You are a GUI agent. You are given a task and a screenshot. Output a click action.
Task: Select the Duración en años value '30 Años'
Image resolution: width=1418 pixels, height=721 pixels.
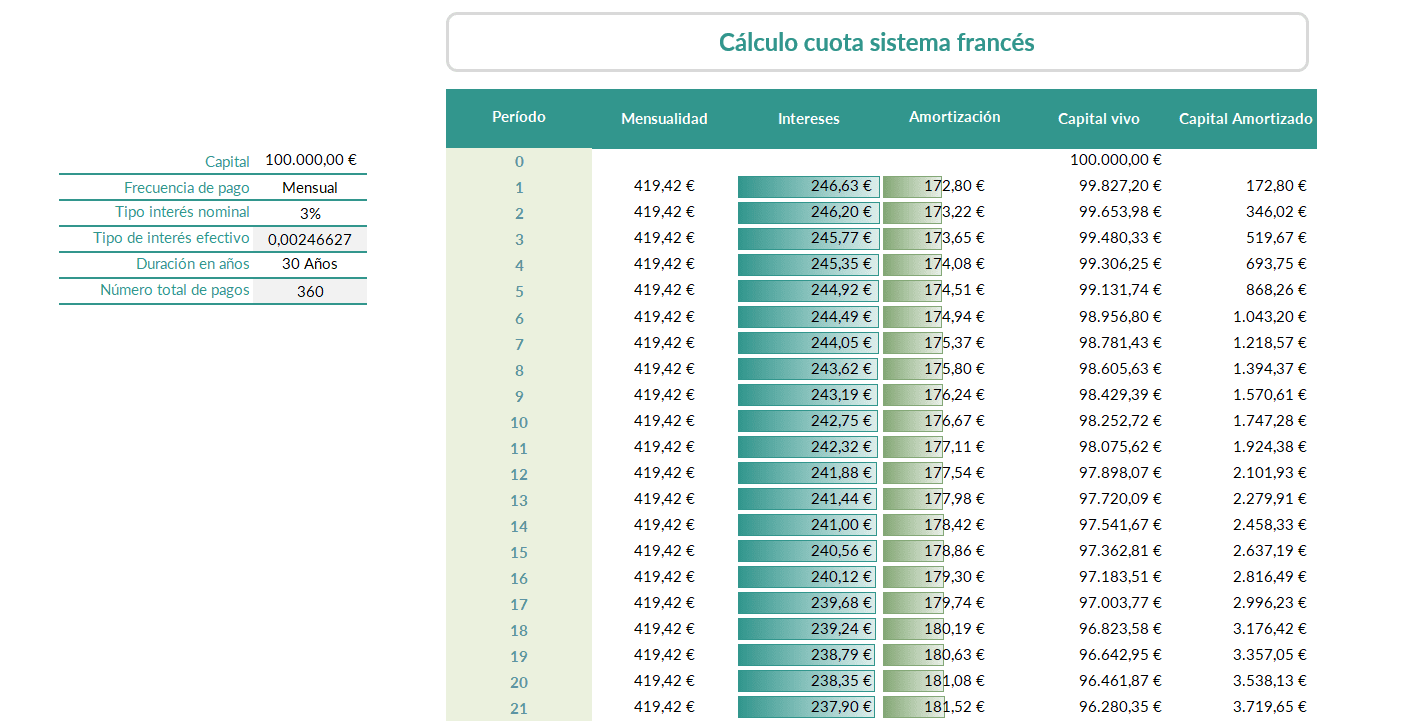(x=310, y=265)
